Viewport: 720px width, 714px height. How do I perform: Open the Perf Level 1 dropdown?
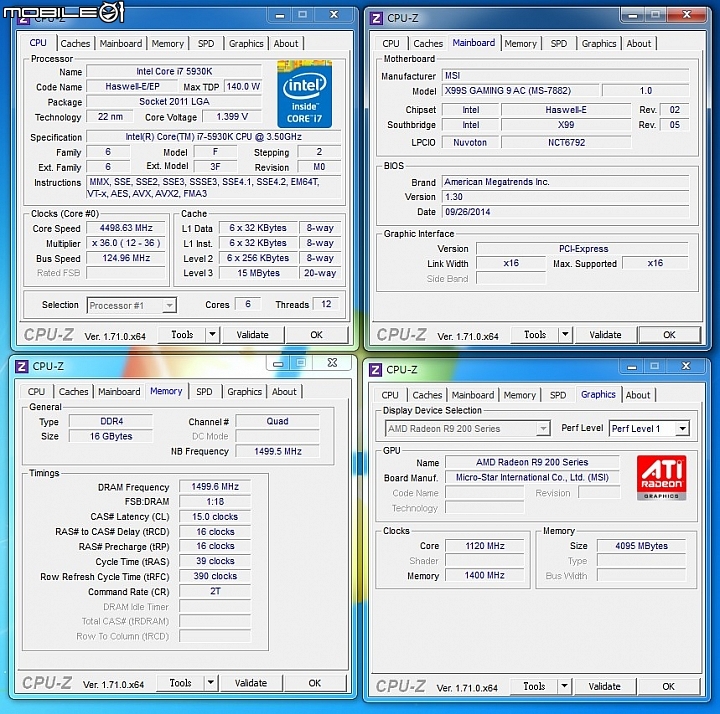click(x=683, y=429)
